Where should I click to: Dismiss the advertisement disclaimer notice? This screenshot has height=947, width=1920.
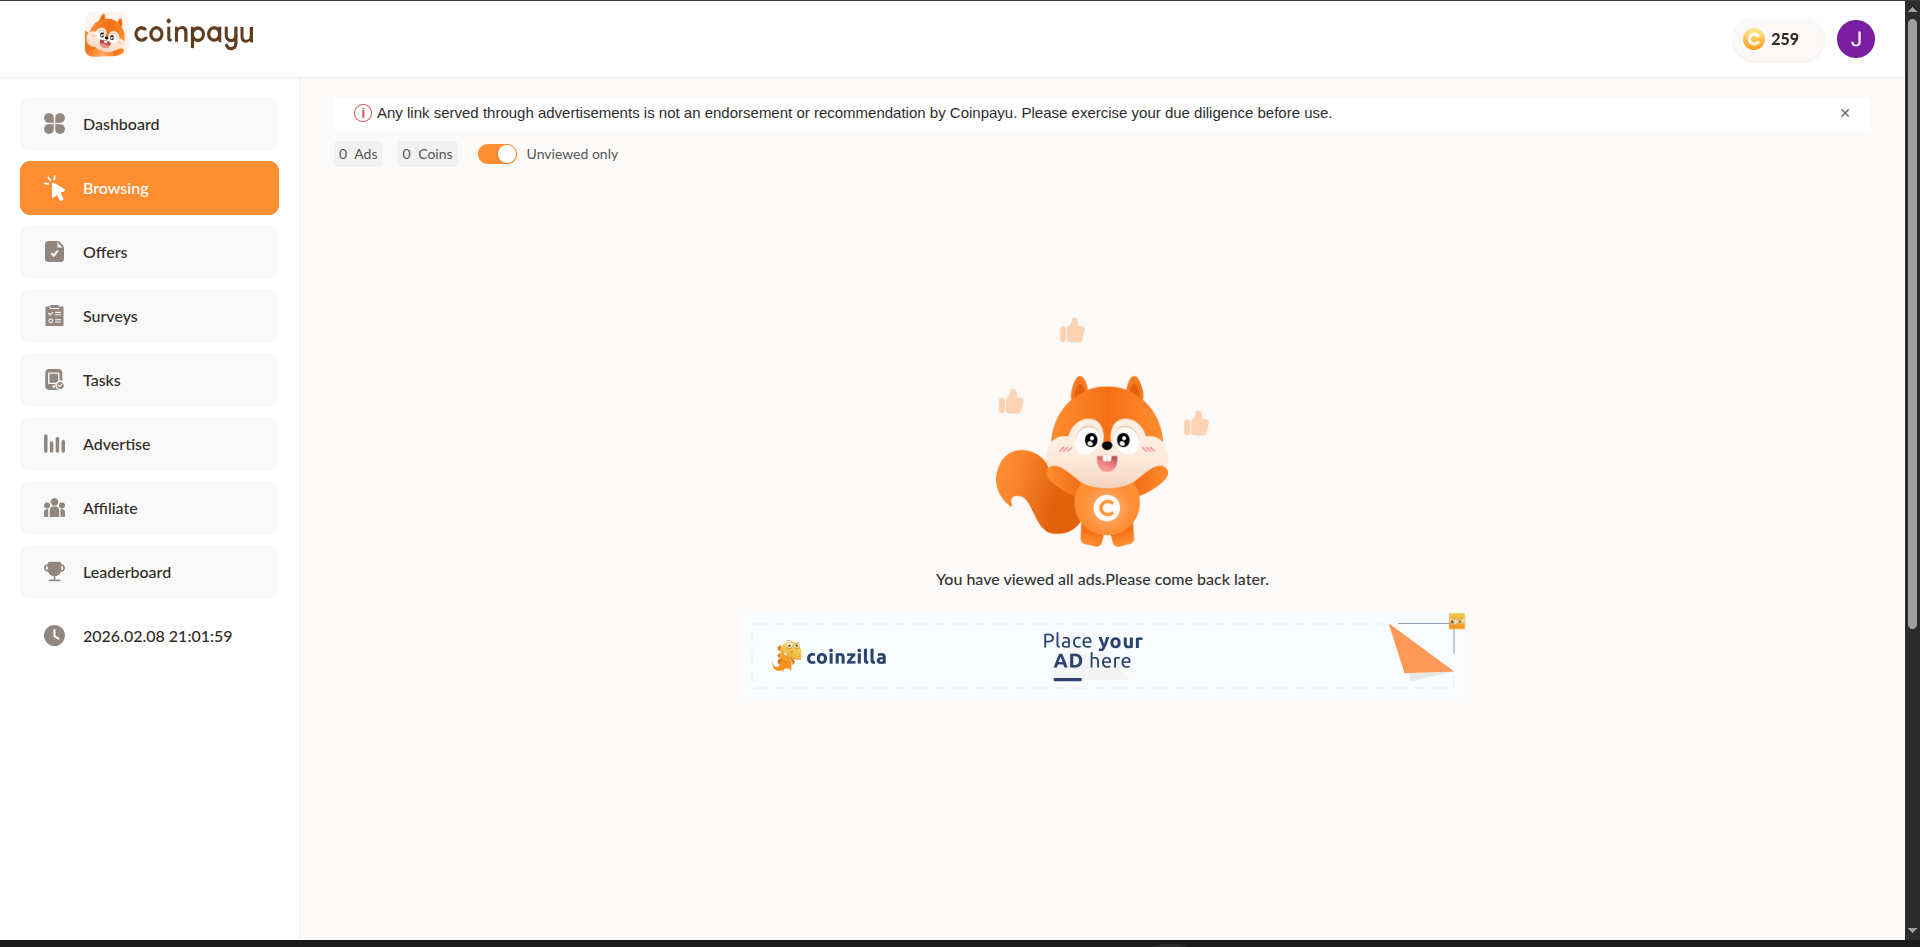pyautogui.click(x=1845, y=113)
